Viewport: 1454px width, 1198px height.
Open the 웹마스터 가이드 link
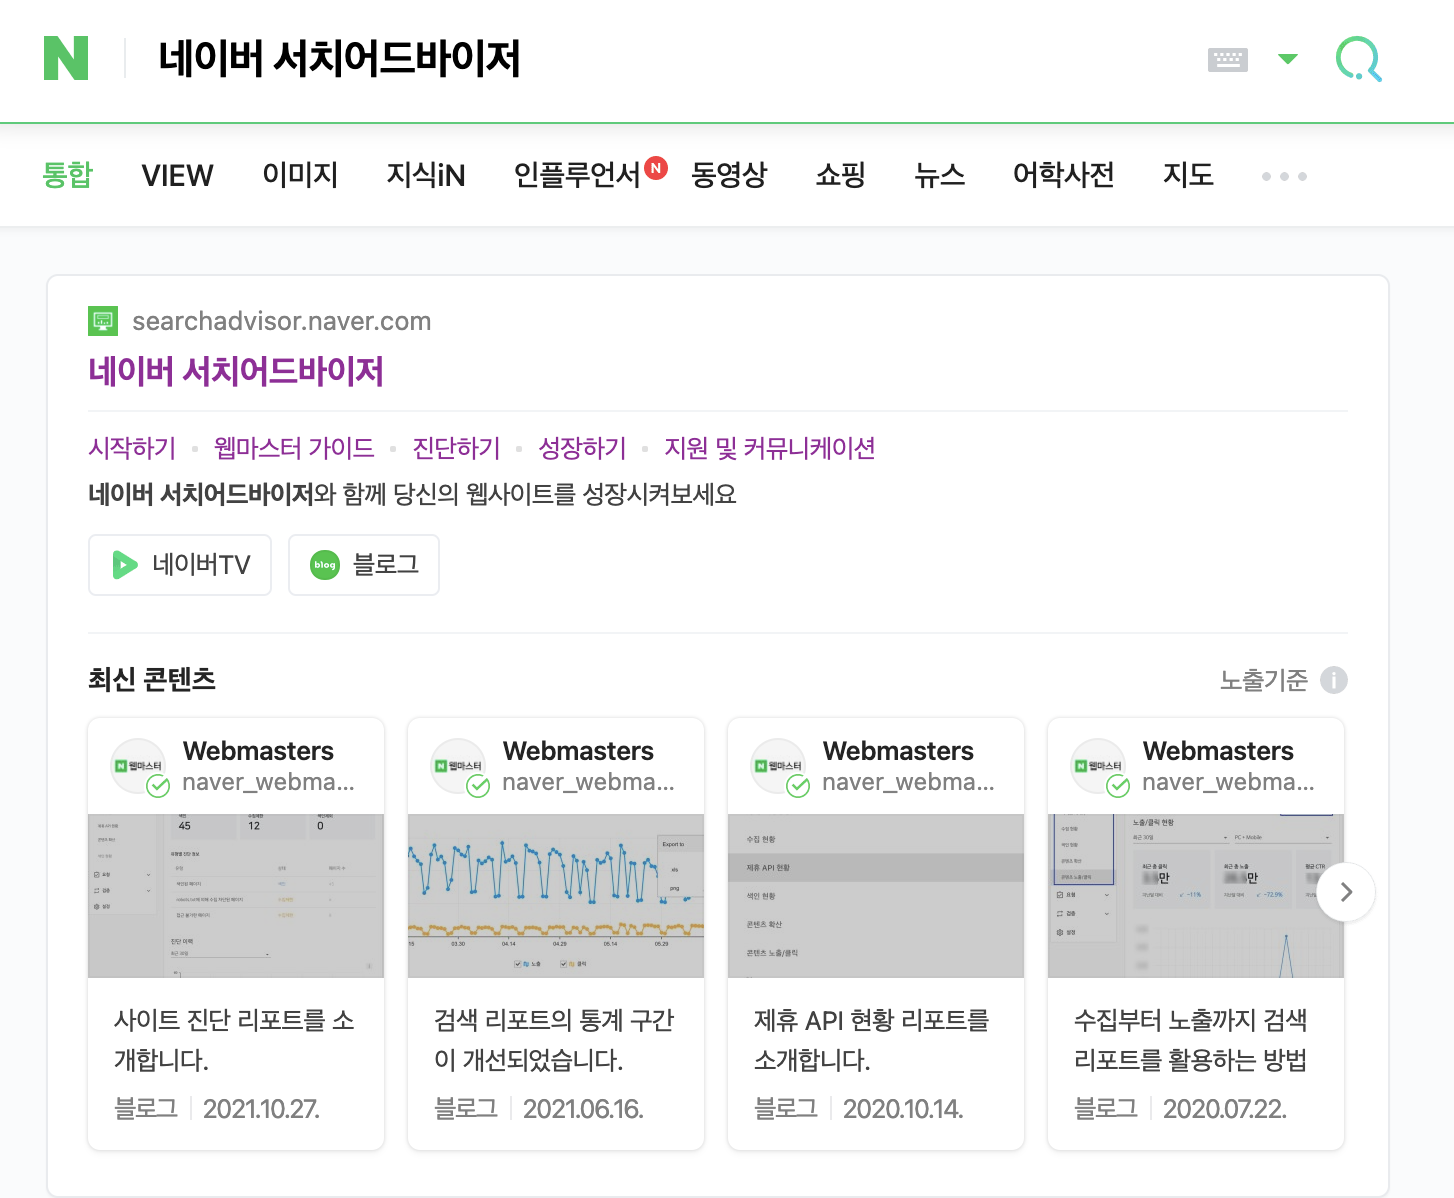coord(294,448)
